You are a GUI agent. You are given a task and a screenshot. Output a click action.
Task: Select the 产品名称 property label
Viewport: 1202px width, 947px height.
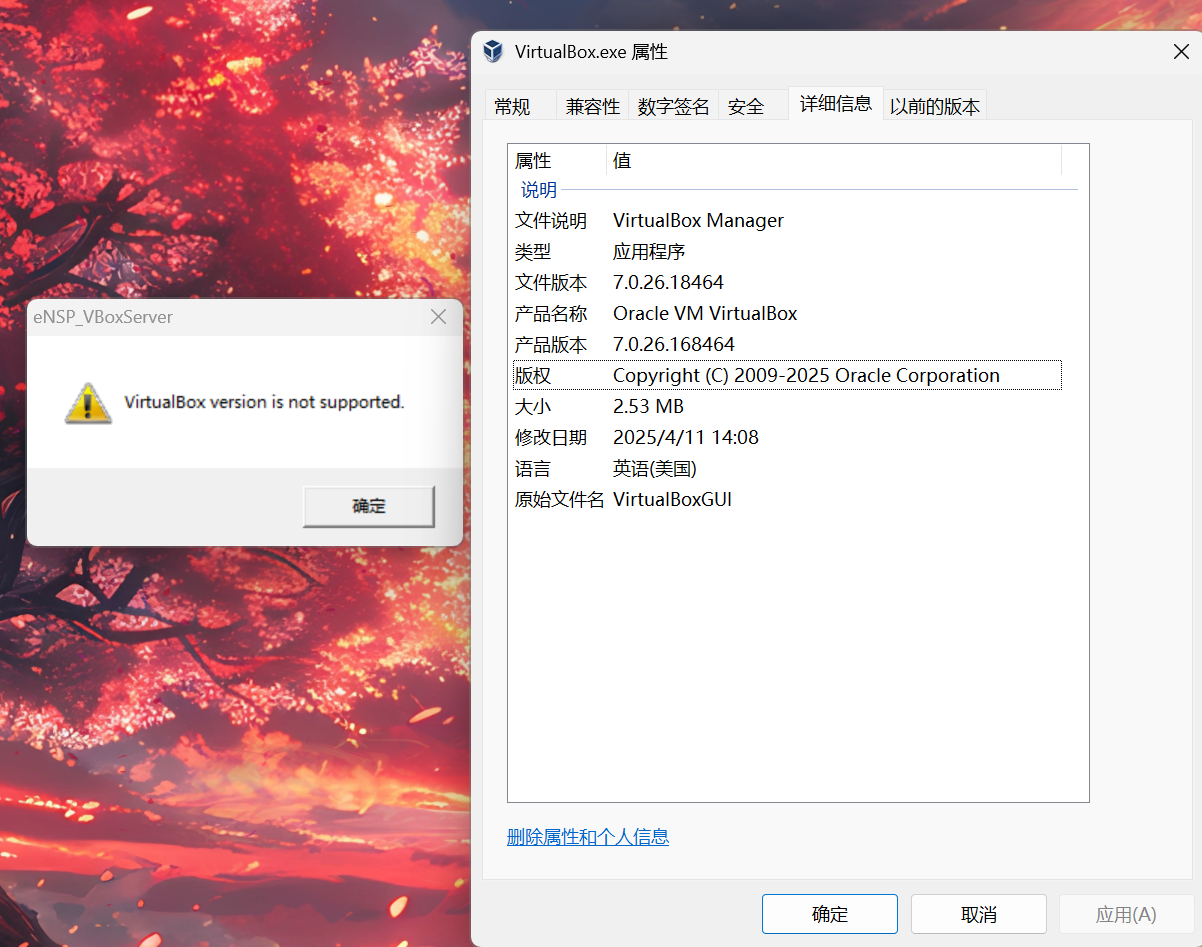click(551, 313)
